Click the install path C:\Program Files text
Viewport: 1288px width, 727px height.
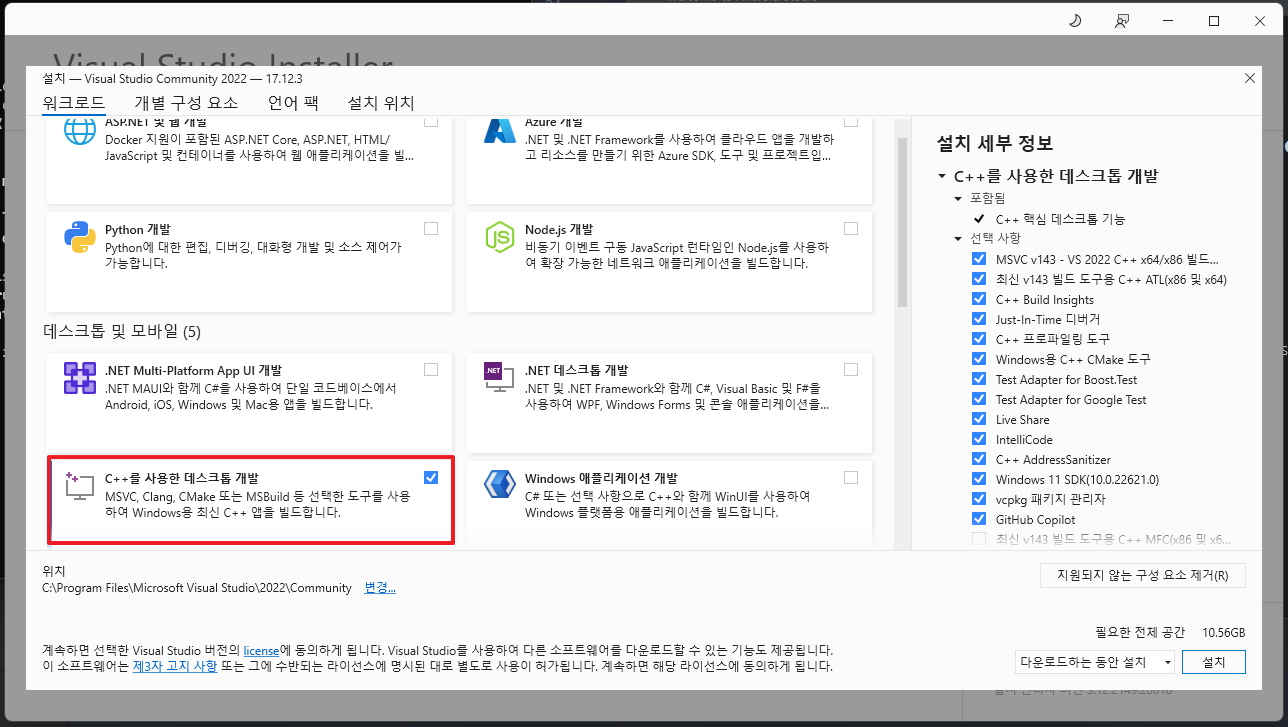pyautogui.click(x=197, y=588)
